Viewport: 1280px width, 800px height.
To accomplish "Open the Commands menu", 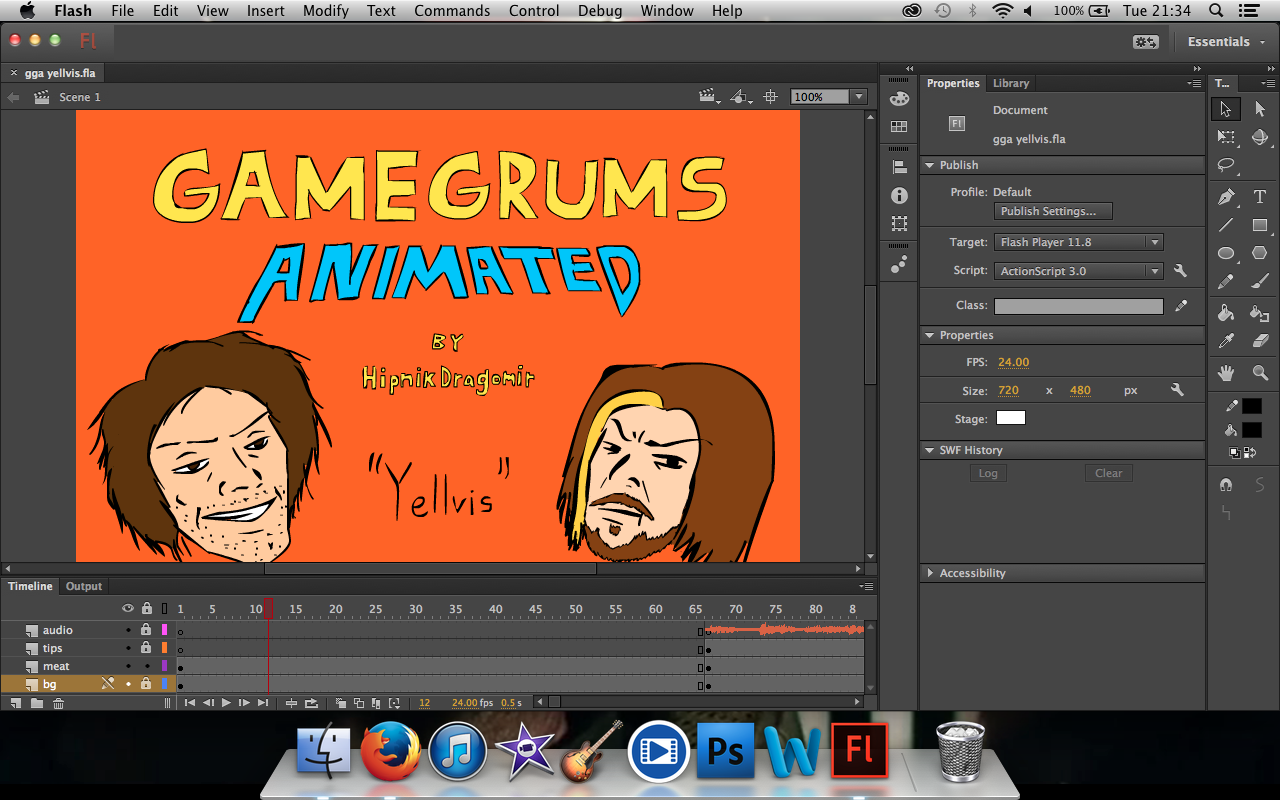I will click(452, 11).
